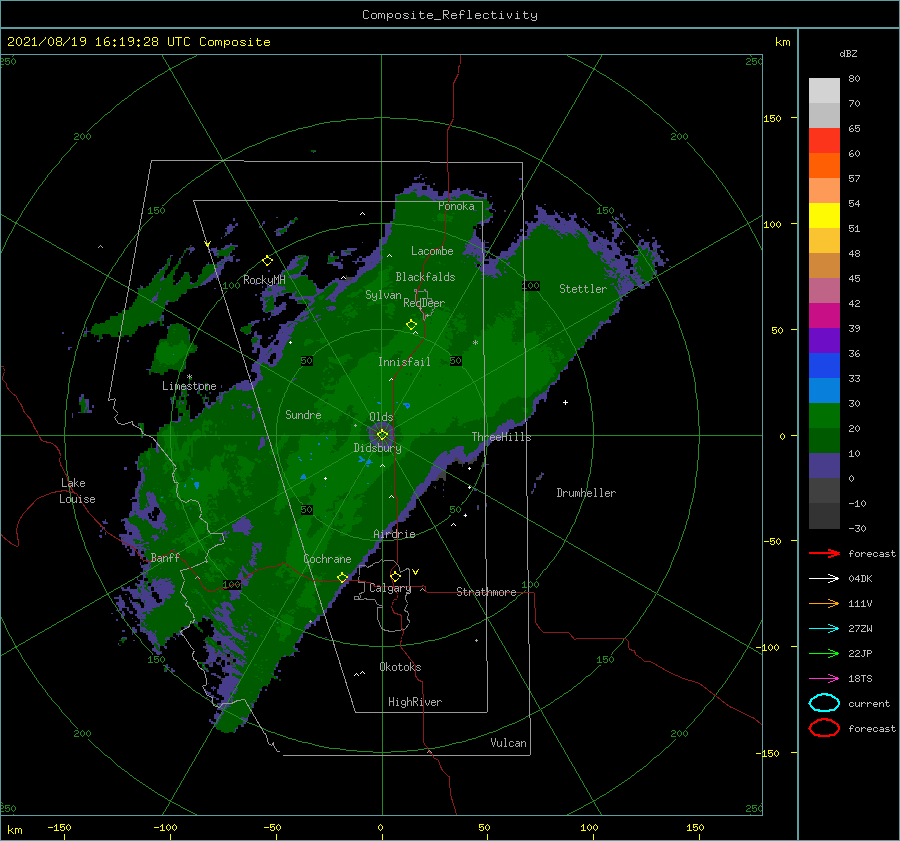Select the Didsbury map label
900x841 pixels.
click(378, 448)
